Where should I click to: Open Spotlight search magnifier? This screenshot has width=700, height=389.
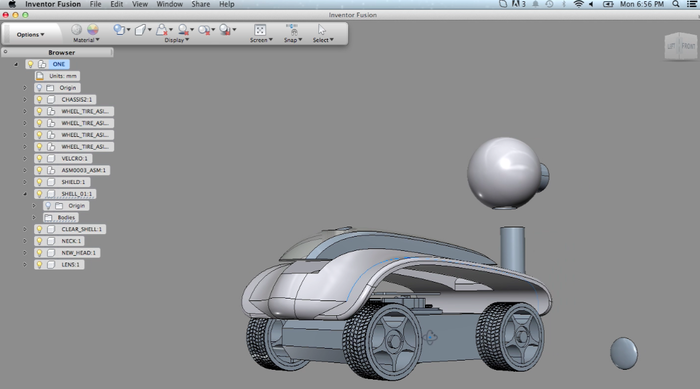(676, 4)
